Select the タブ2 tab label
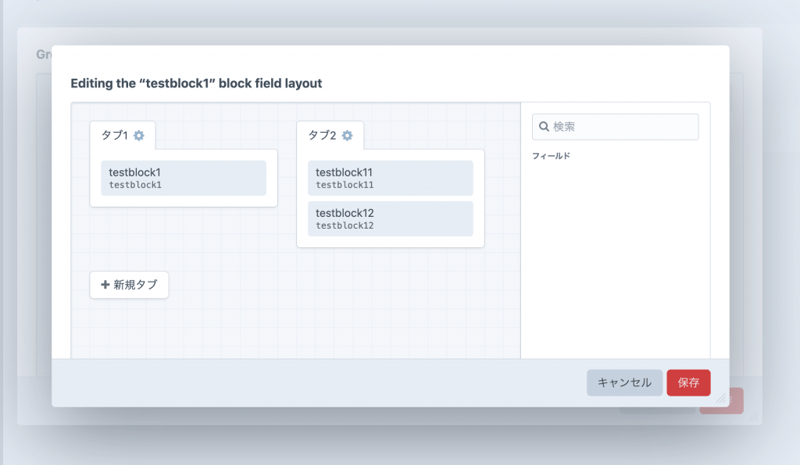This screenshot has width=800, height=465. [322, 136]
